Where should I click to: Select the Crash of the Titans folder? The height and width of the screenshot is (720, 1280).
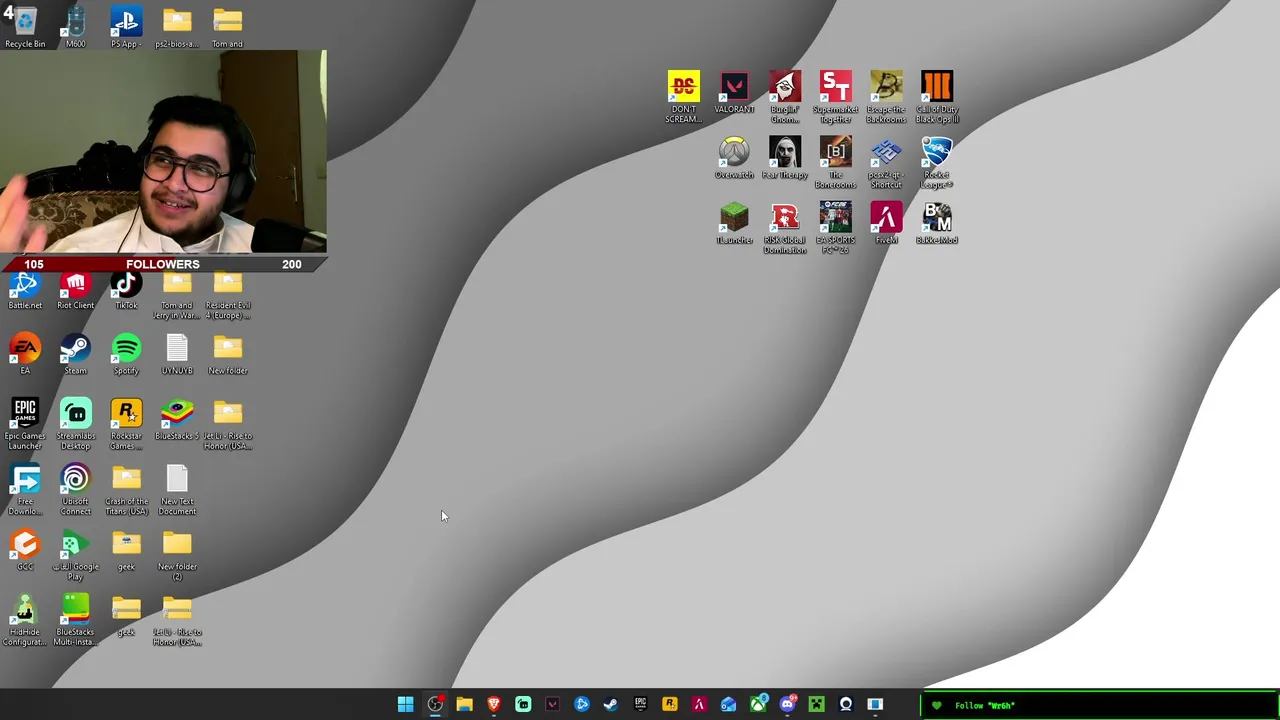pyautogui.click(x=126, y=490)
